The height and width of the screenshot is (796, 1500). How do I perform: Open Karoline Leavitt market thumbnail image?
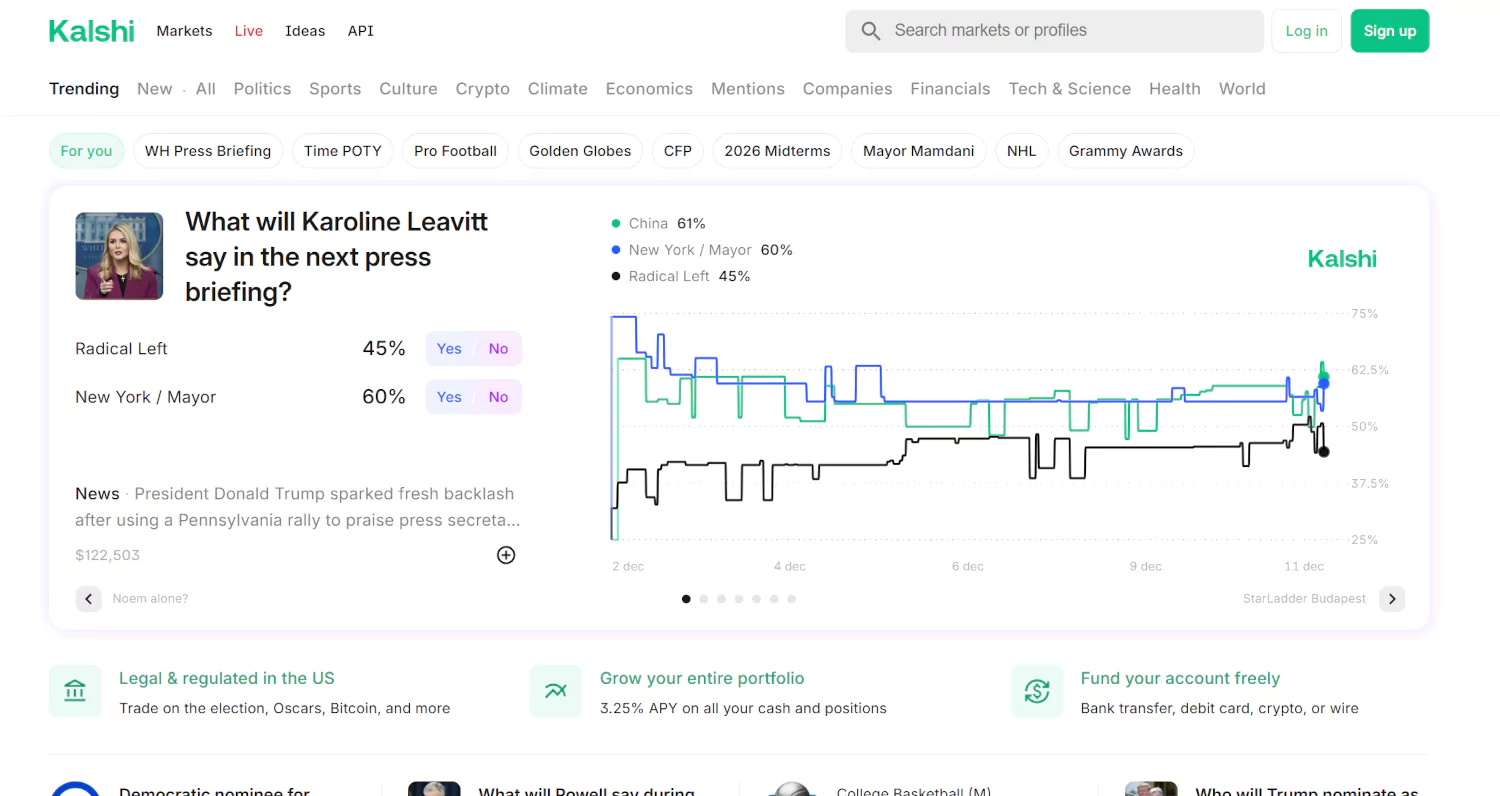pyautogui.click(x=119, y=256)
